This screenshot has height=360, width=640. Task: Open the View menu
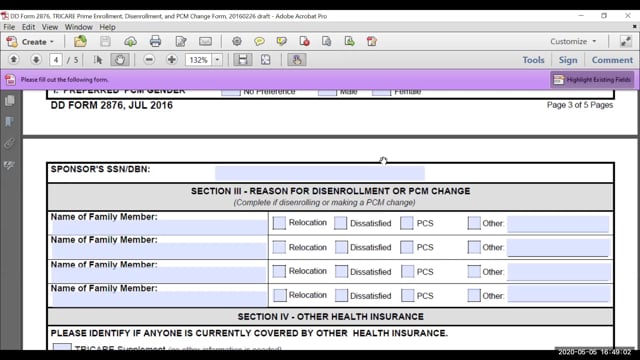click(x=50, y=27)
